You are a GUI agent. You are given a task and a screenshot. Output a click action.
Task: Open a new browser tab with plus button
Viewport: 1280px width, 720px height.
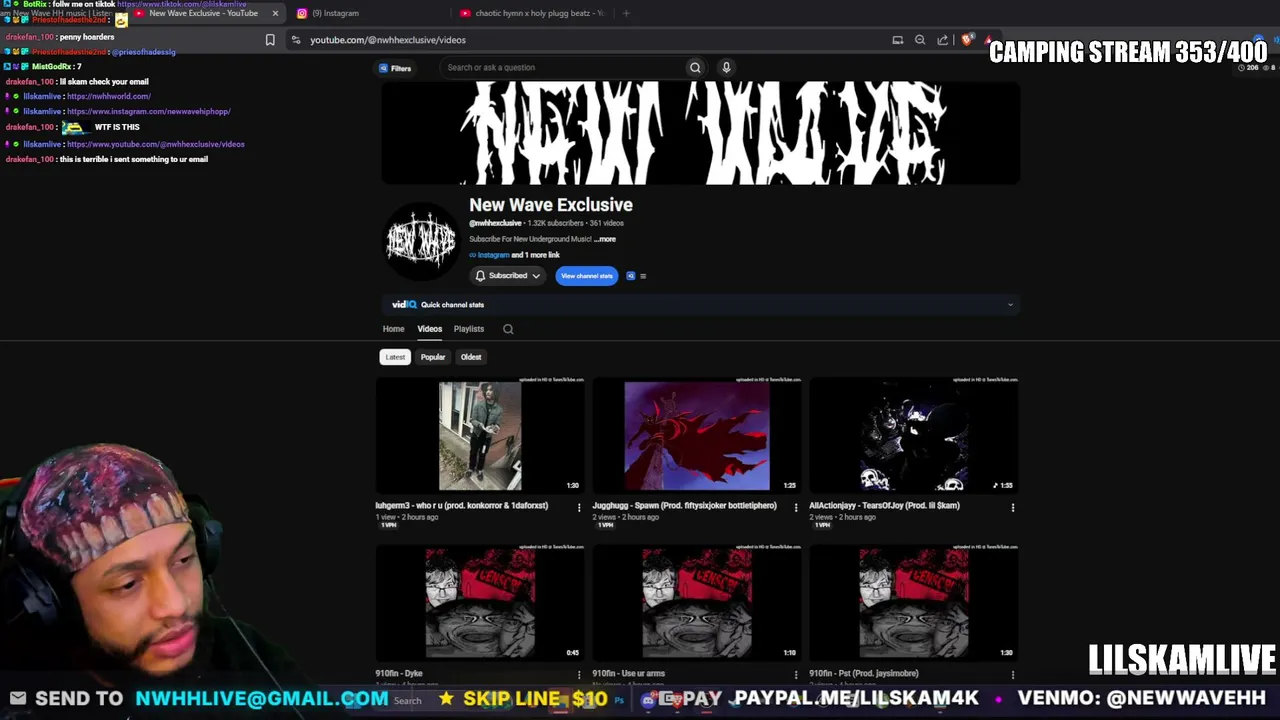[626, 13]
